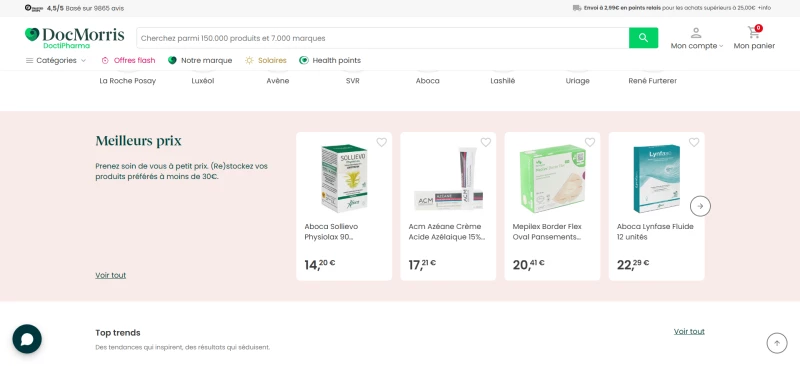Click the back-to-top arrow icon
The width and height of the screenshot is (800, 366).
click(777, 343)
